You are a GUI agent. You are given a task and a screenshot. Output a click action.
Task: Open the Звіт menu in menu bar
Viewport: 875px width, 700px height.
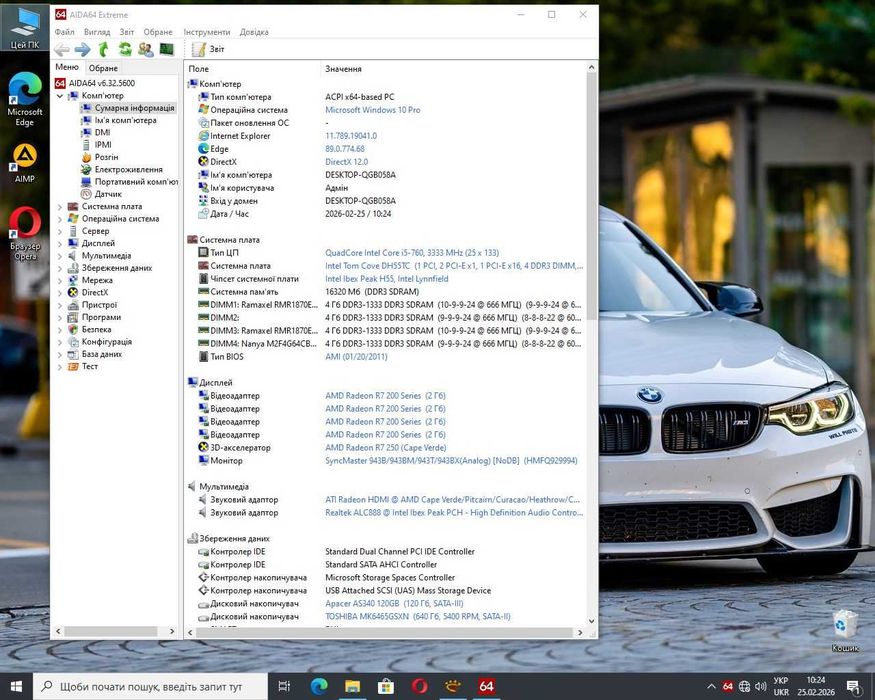[x=127, y=32]
